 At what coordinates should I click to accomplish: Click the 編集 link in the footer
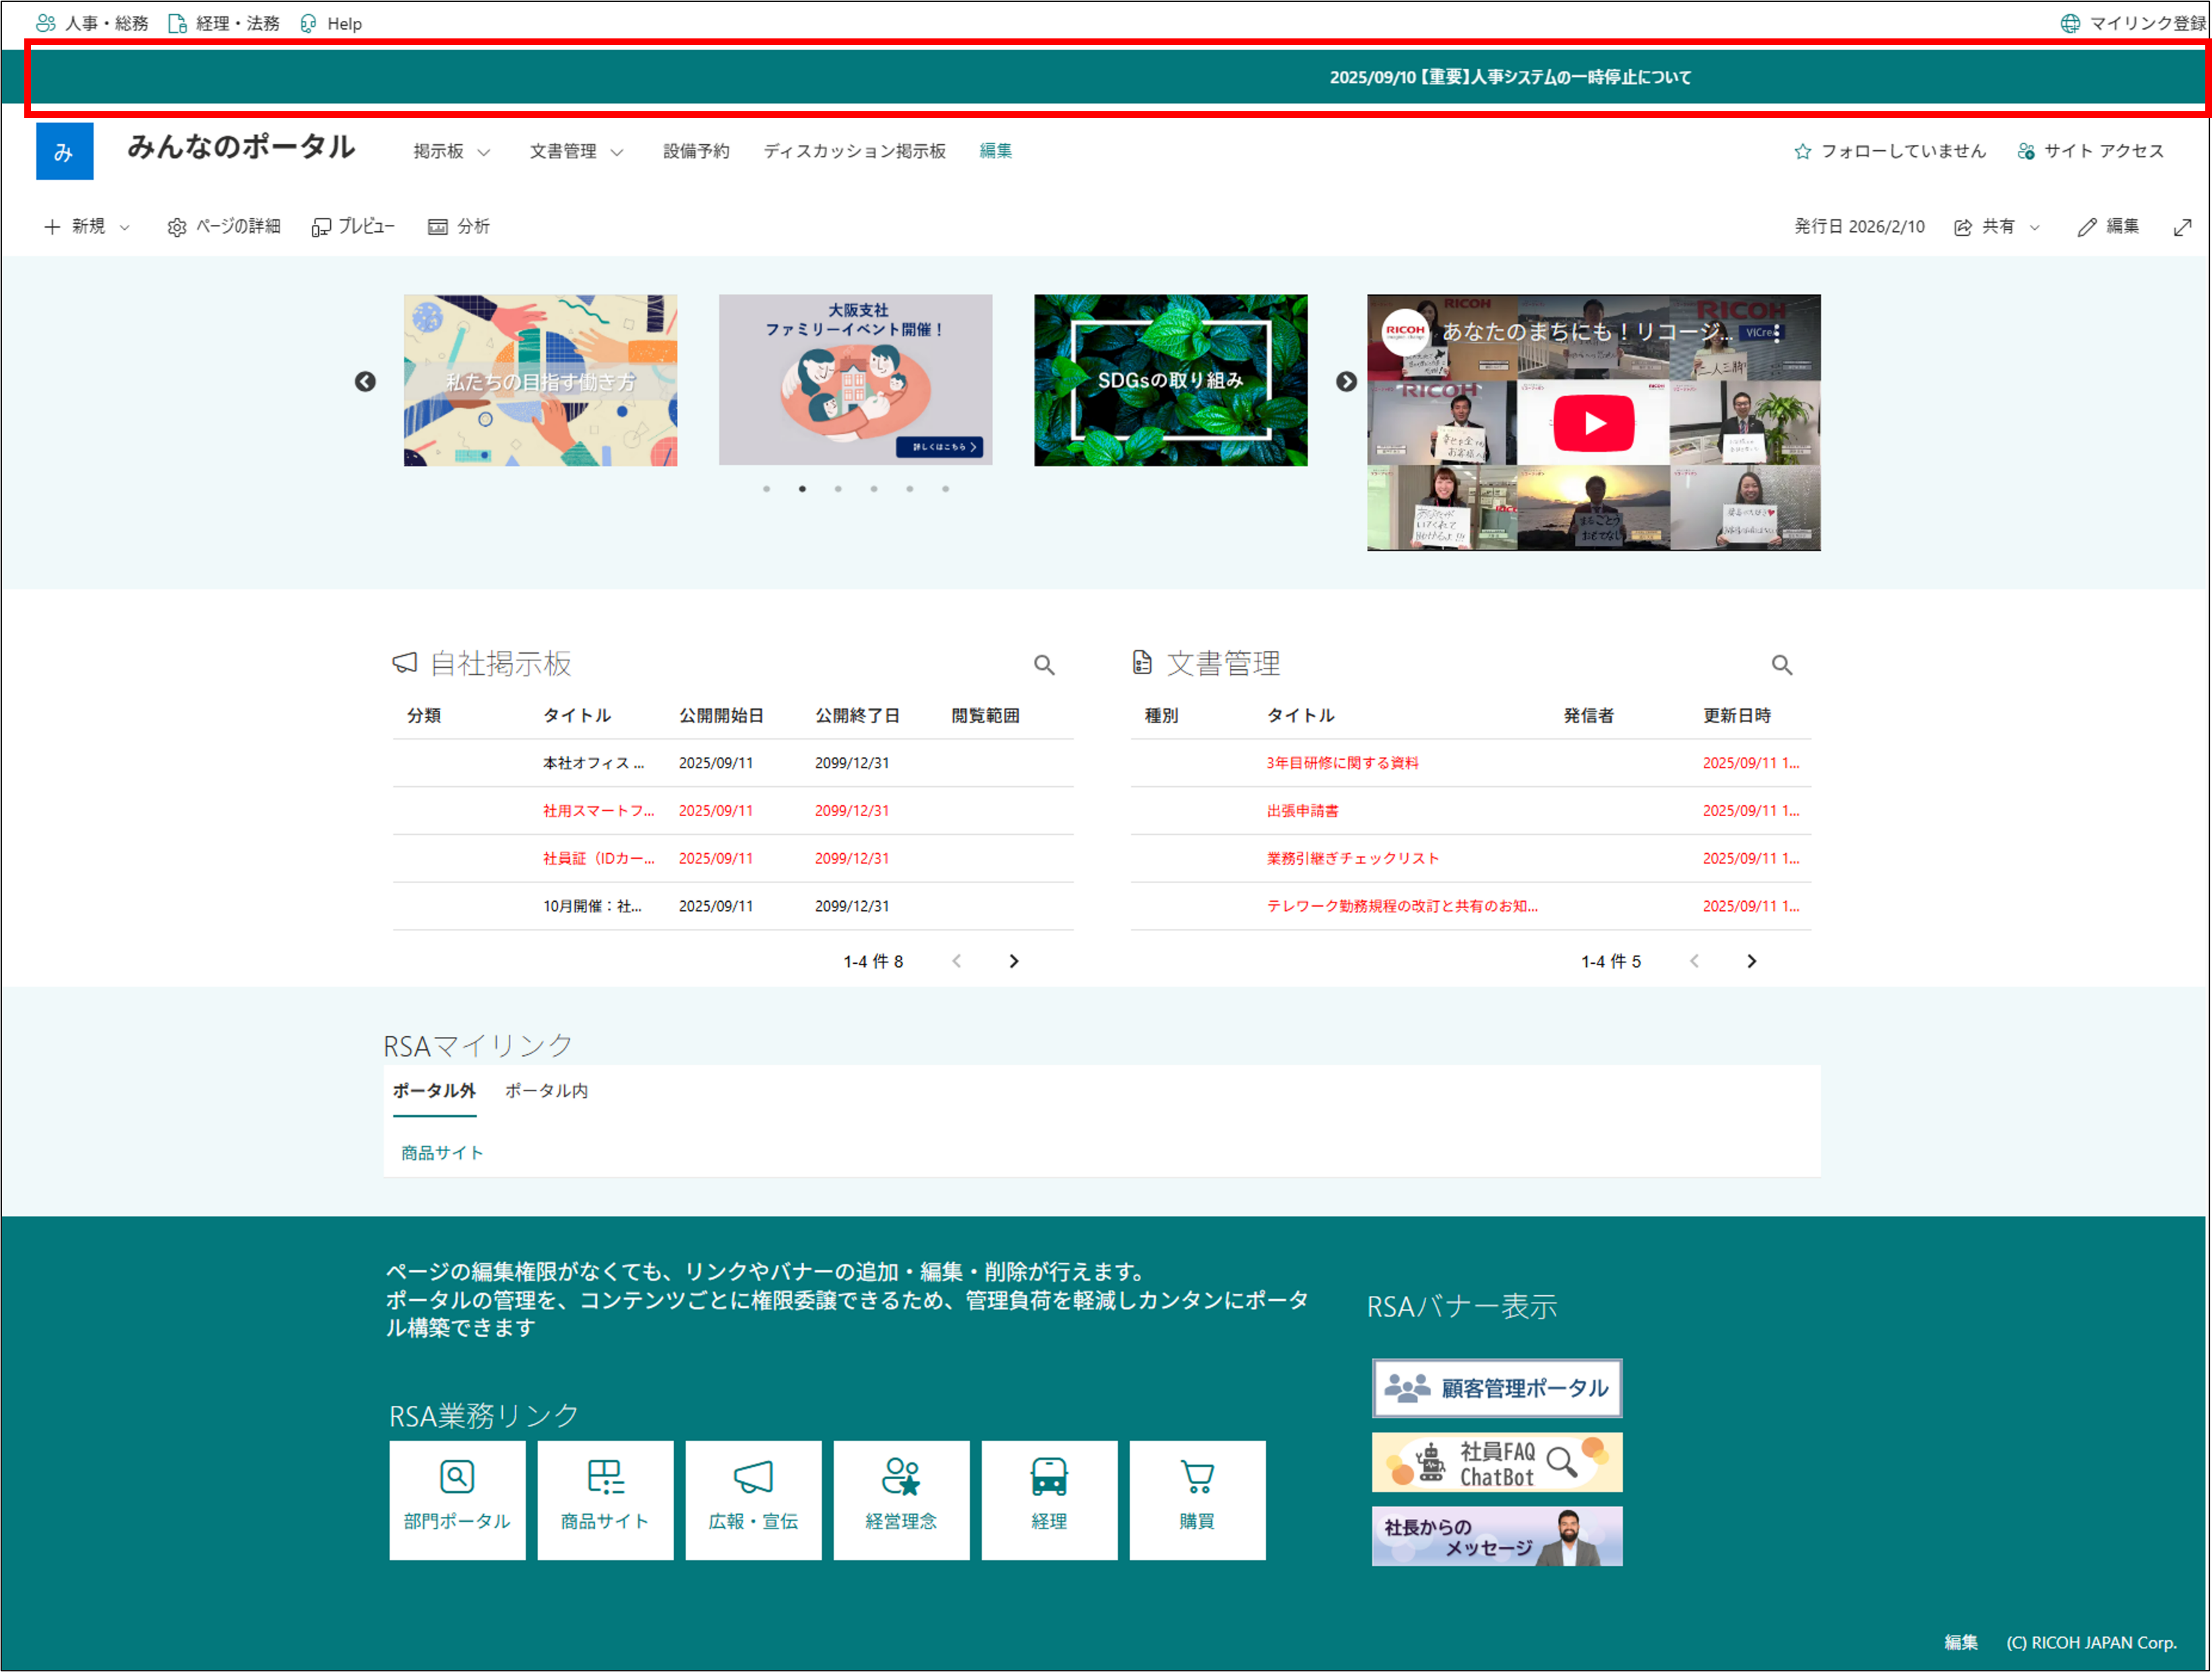(1960, 1642)
